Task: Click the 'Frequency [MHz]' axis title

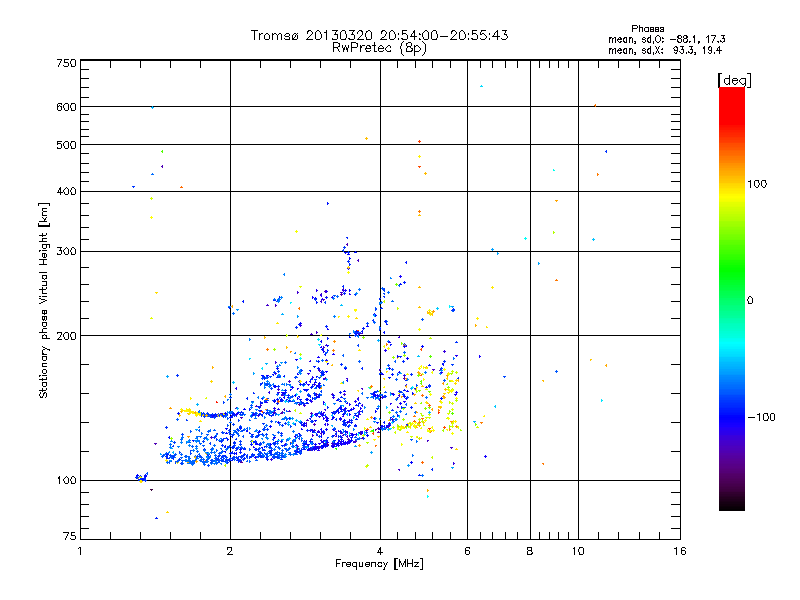Action: (379, 564)
